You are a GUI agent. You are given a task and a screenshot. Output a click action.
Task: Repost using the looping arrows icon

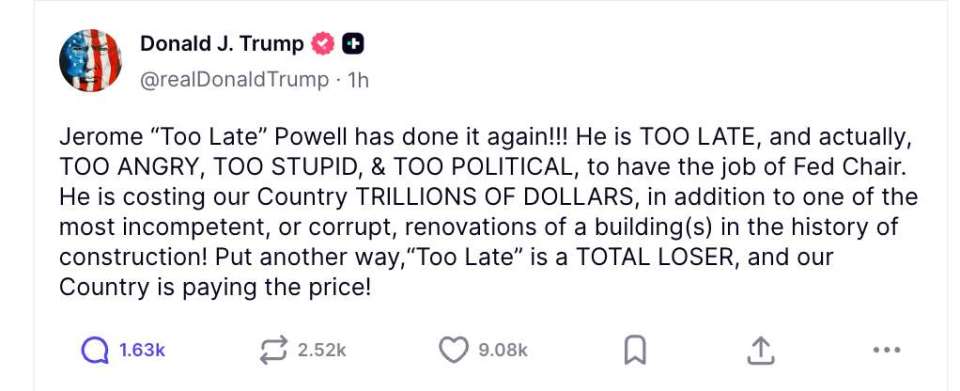coord(274,351)
